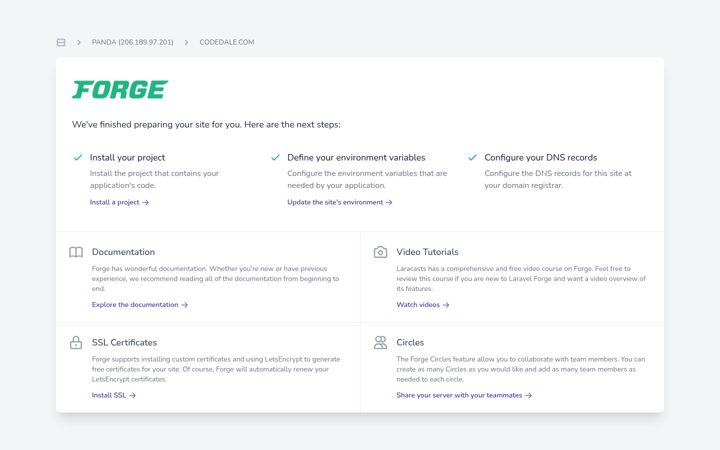Click the checkmark beside Install your project

coord(78,158)
